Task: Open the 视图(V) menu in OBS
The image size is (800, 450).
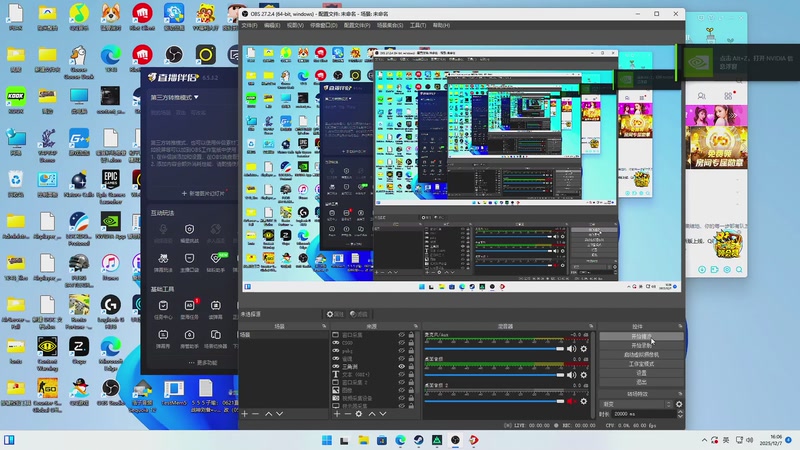Action: pyautogui.click(x=295, y=25)
